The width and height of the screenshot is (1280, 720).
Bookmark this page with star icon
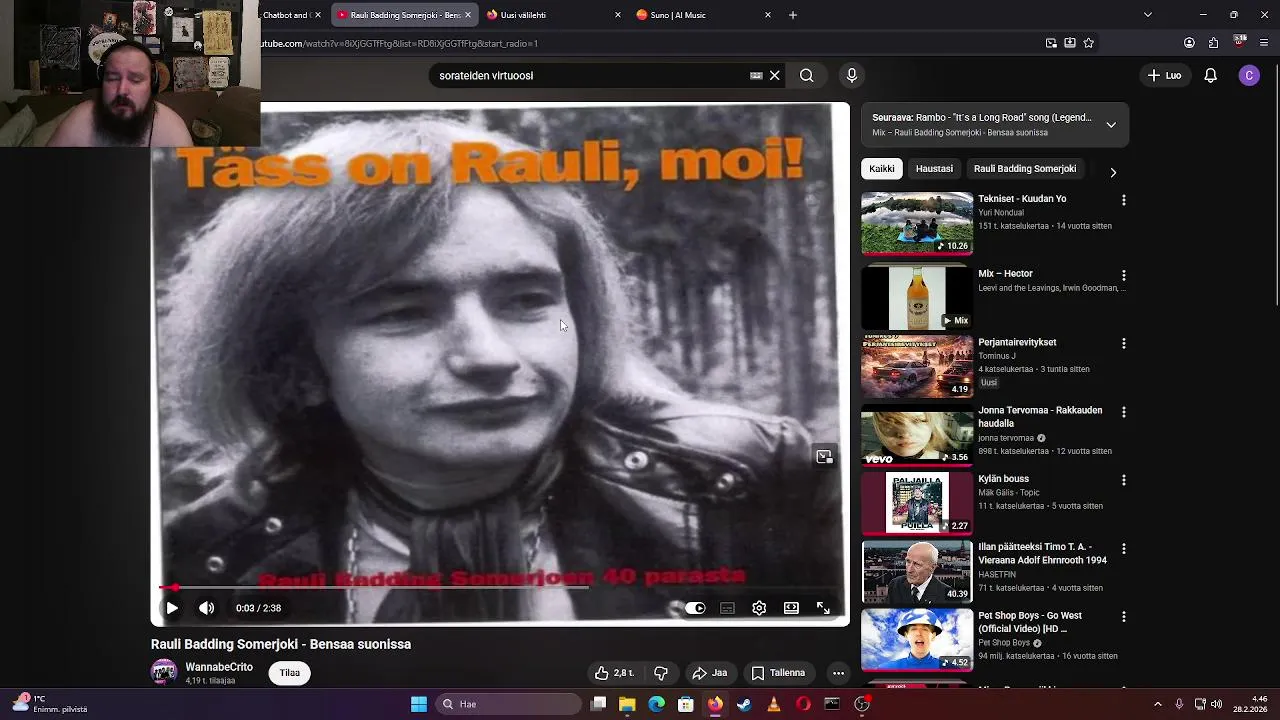tap(1089, 43)
